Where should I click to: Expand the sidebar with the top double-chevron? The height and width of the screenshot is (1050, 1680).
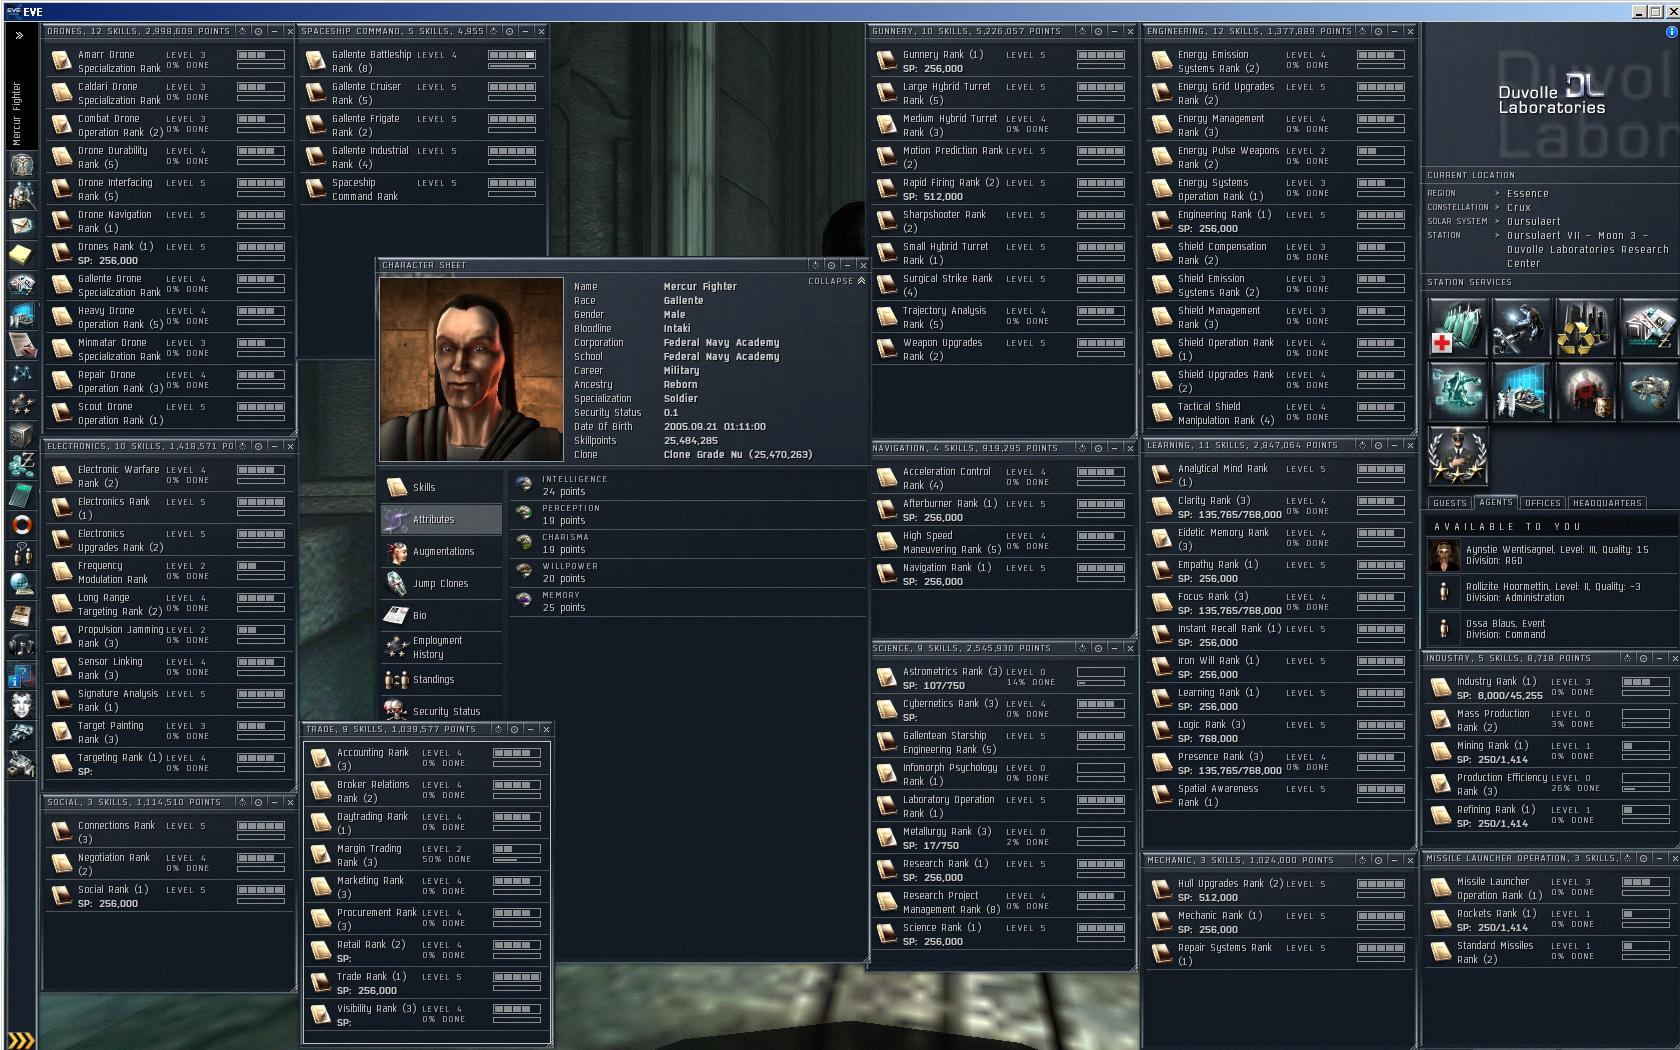[19, 35]
